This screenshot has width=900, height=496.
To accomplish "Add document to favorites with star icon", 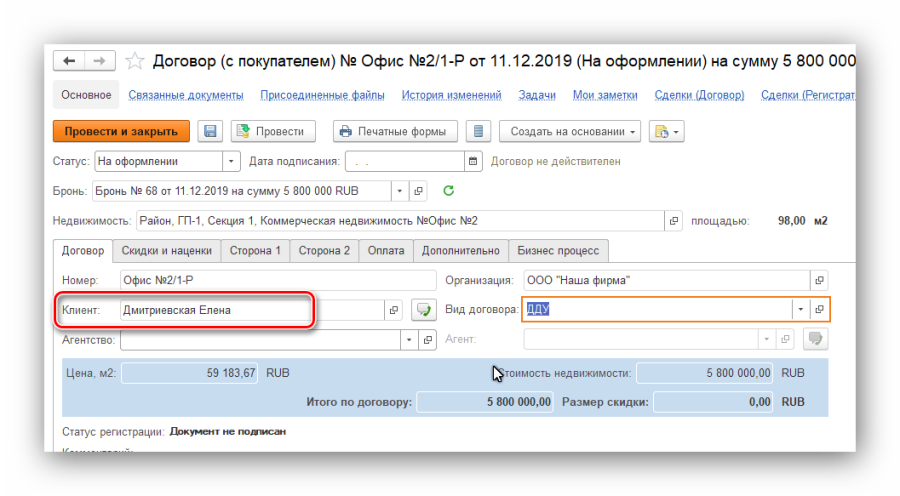I will (x=136, y=61).
